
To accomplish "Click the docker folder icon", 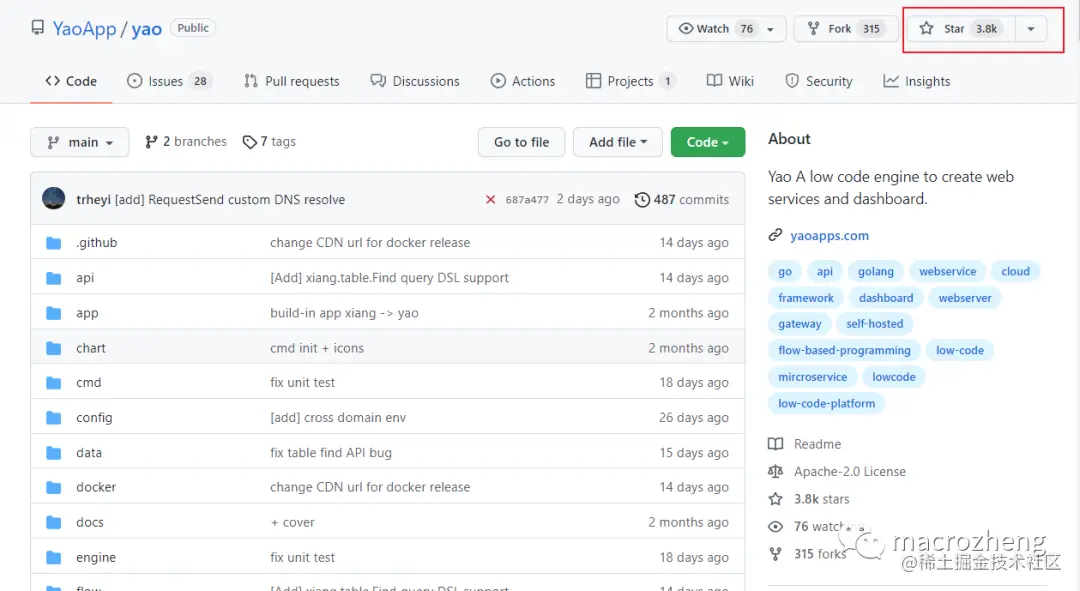I will tap(54, 488).
